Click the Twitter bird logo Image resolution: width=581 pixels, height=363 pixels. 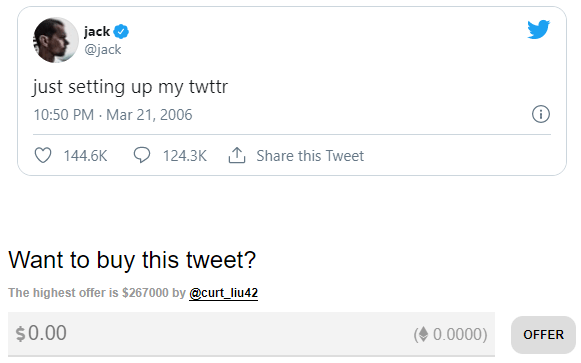point(538,29)
